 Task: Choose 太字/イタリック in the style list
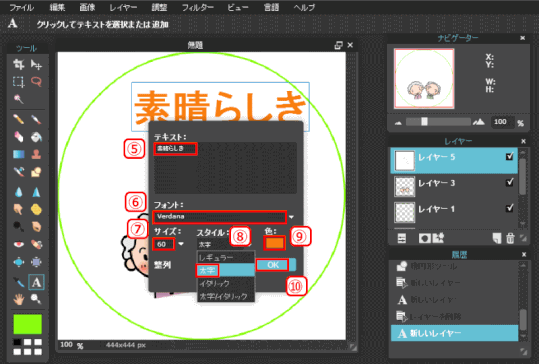226,296
